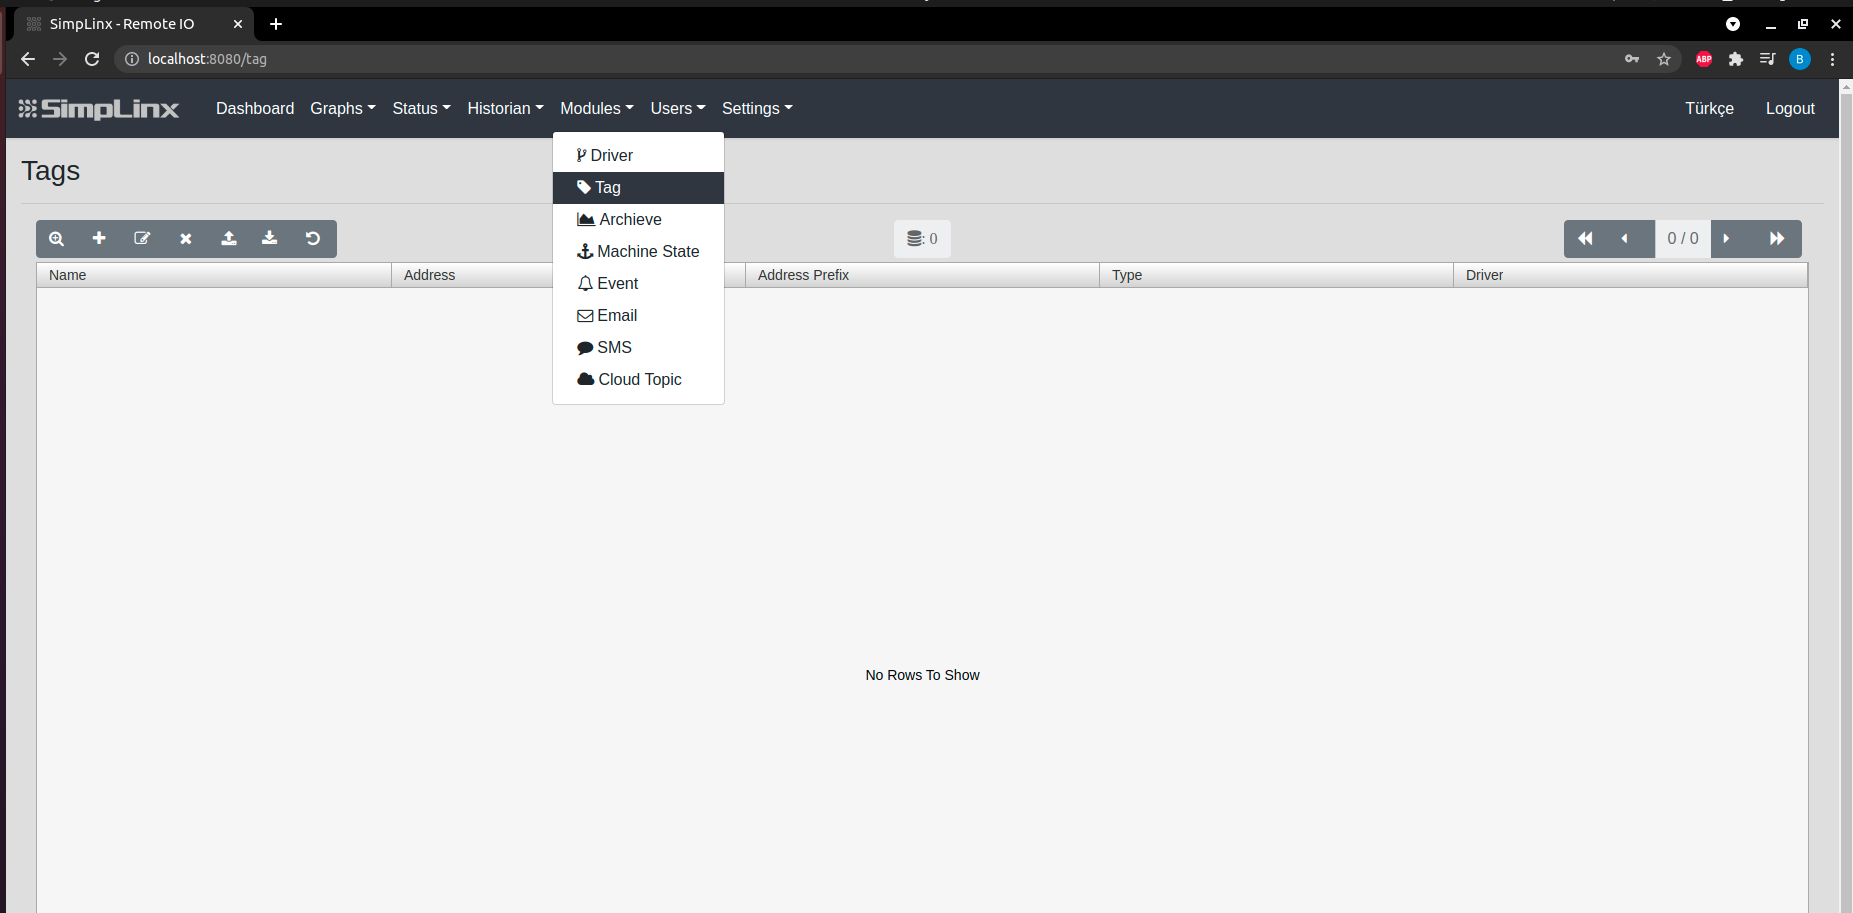
Task: Select Email from Modules menu
Action: (x=638, y=315)
